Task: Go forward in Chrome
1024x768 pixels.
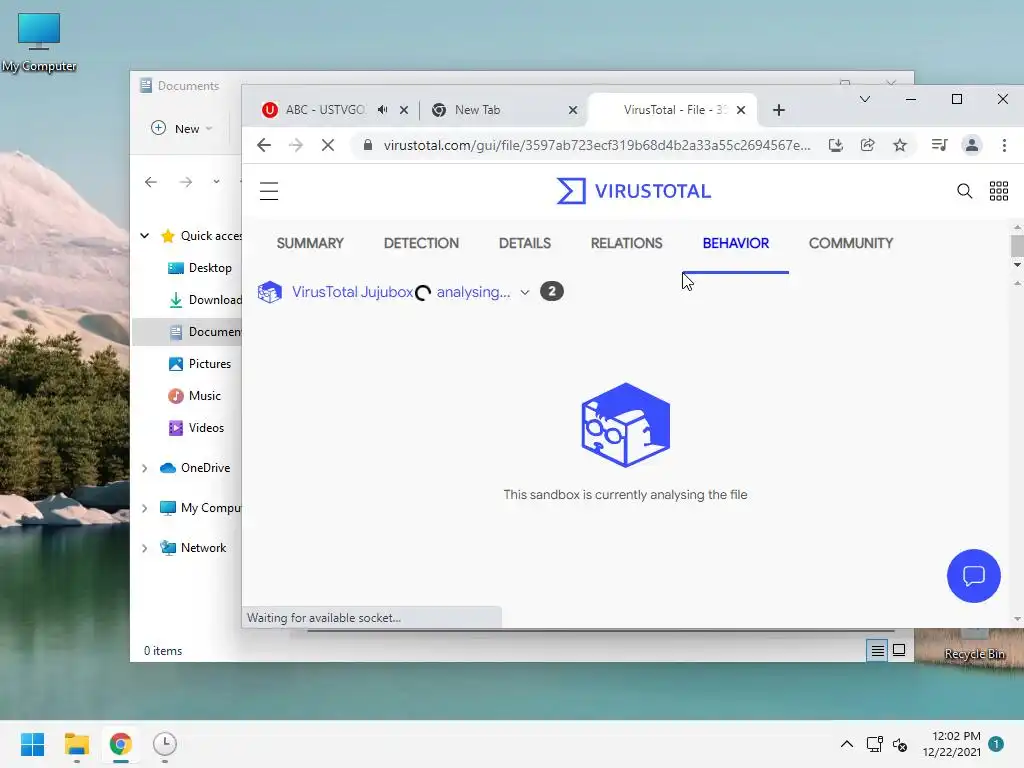Action: 296,145
